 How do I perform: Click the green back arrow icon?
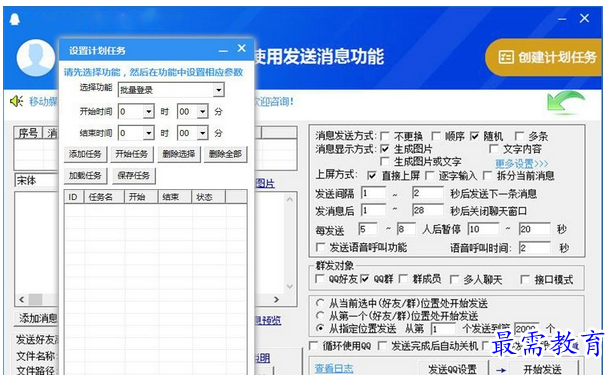tap(565, 102)
